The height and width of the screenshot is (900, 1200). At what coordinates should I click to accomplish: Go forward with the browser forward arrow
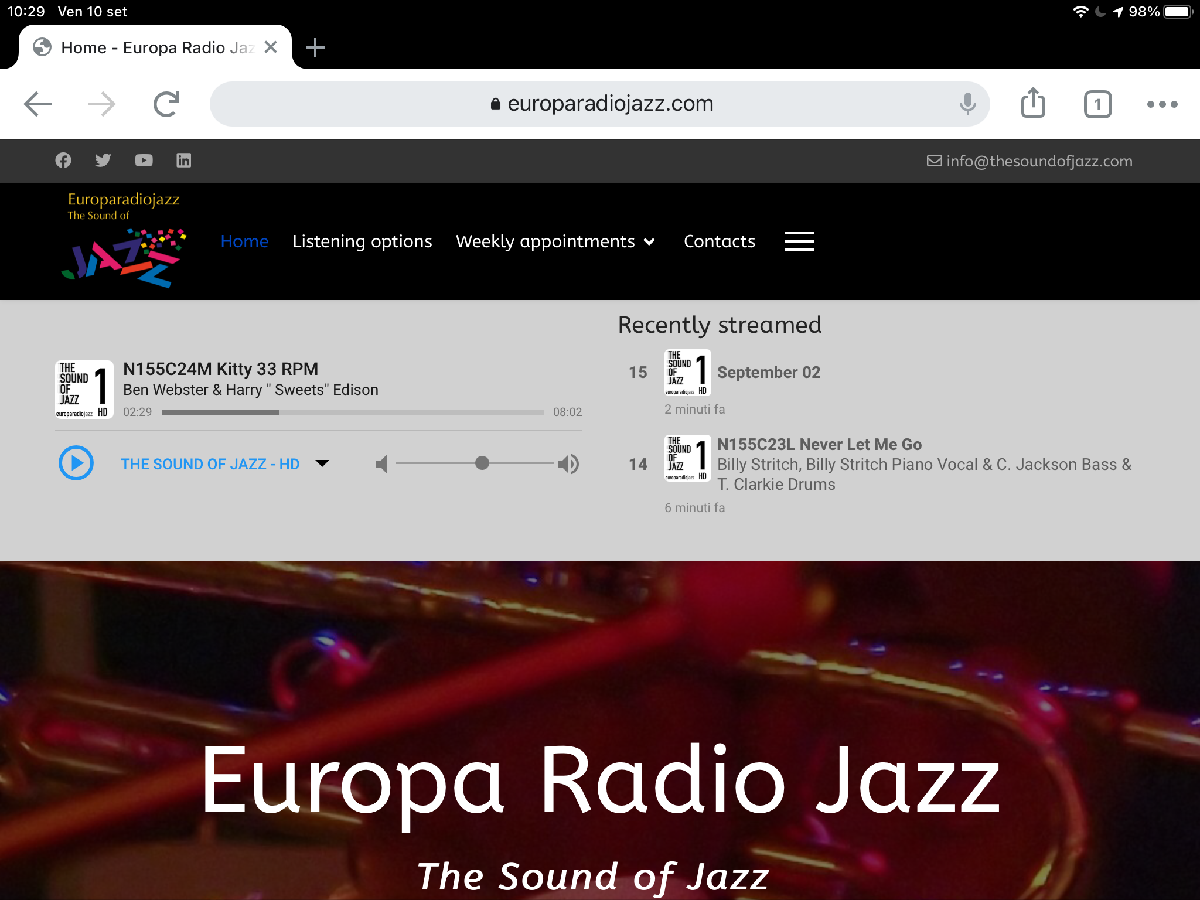[x=101, y=104]
